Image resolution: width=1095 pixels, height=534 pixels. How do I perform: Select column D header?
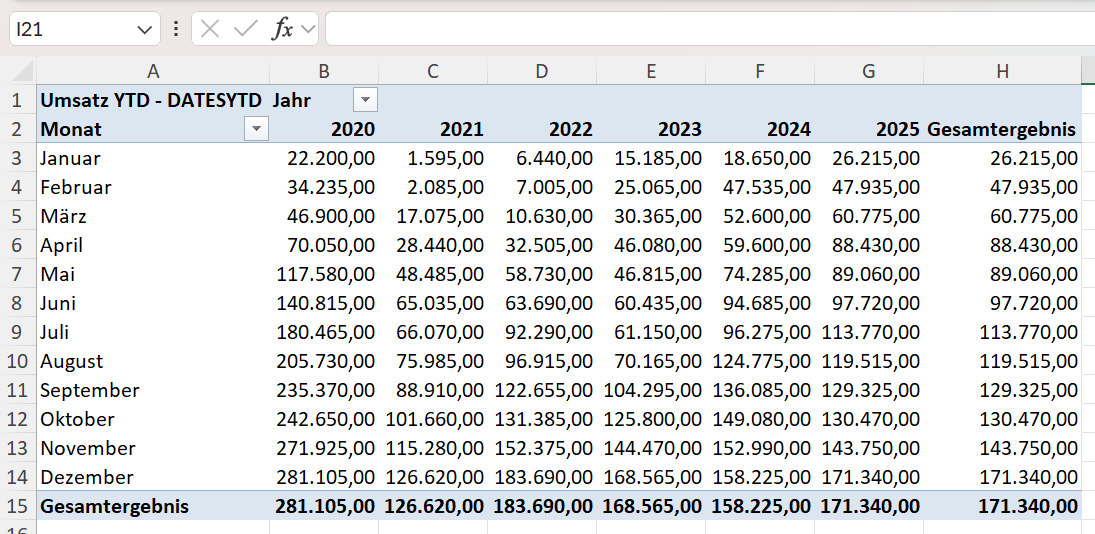click(x=541, y=71)
